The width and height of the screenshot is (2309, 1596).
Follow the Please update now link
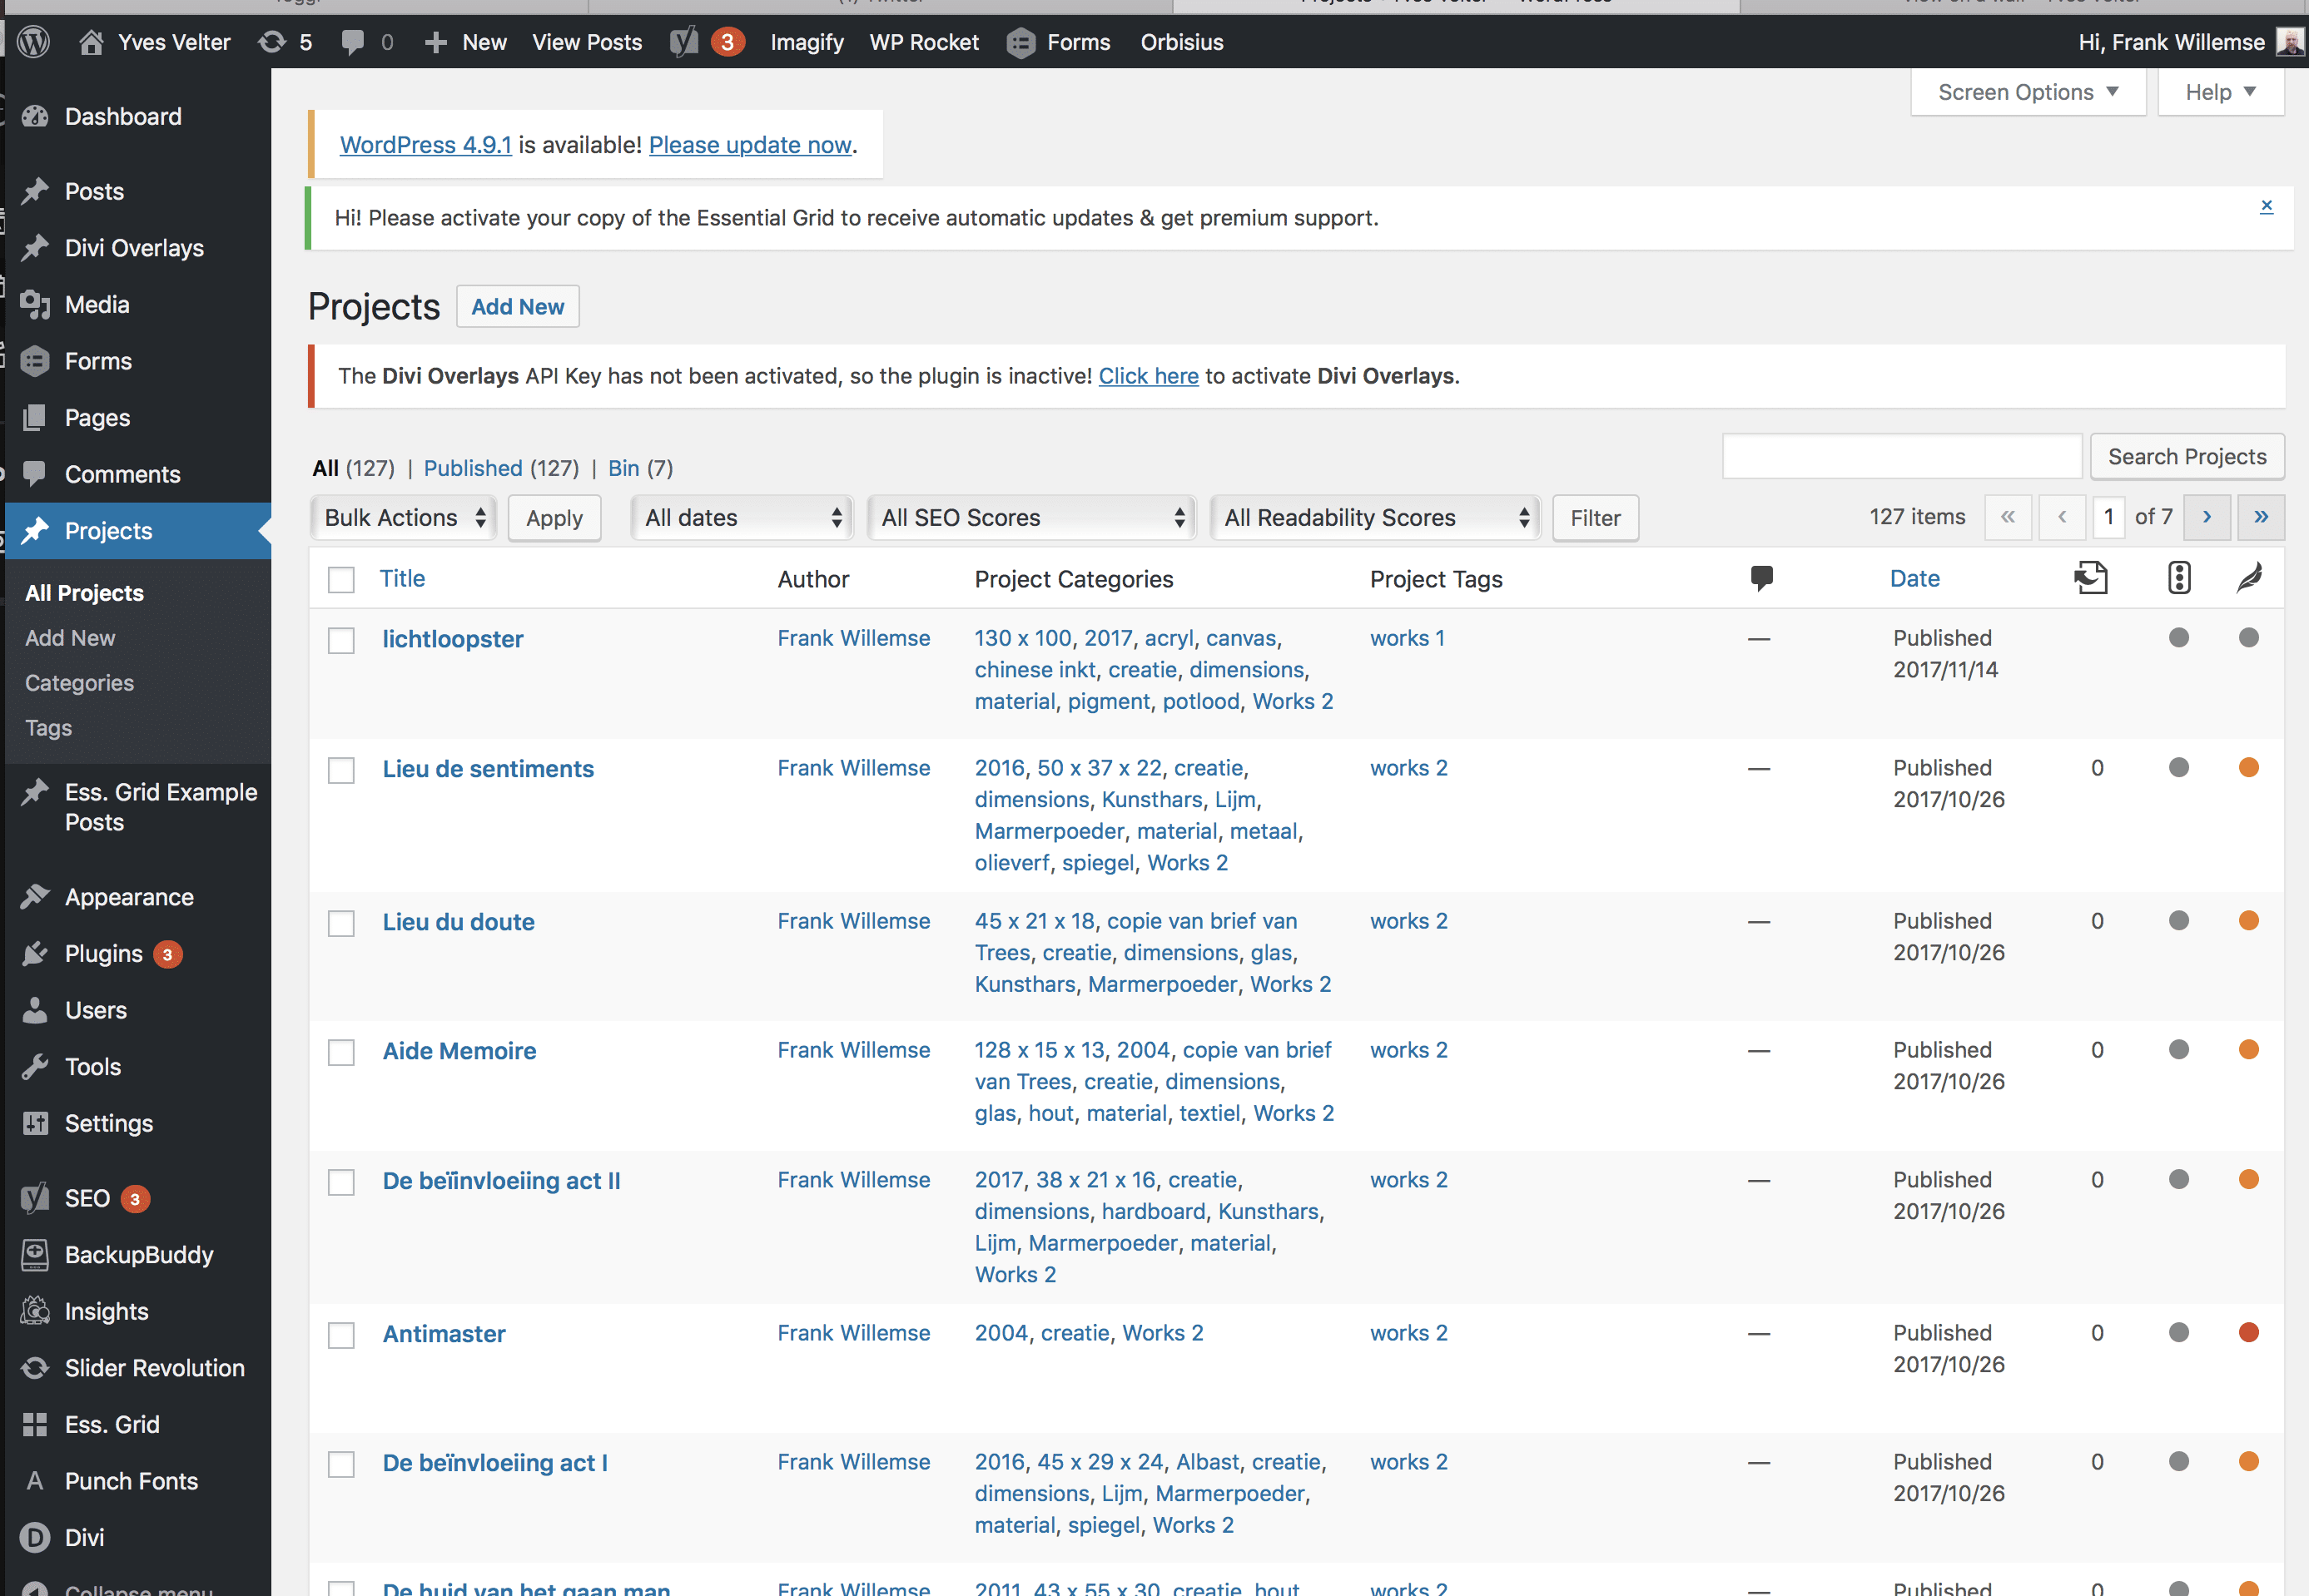tap(750, 145)
